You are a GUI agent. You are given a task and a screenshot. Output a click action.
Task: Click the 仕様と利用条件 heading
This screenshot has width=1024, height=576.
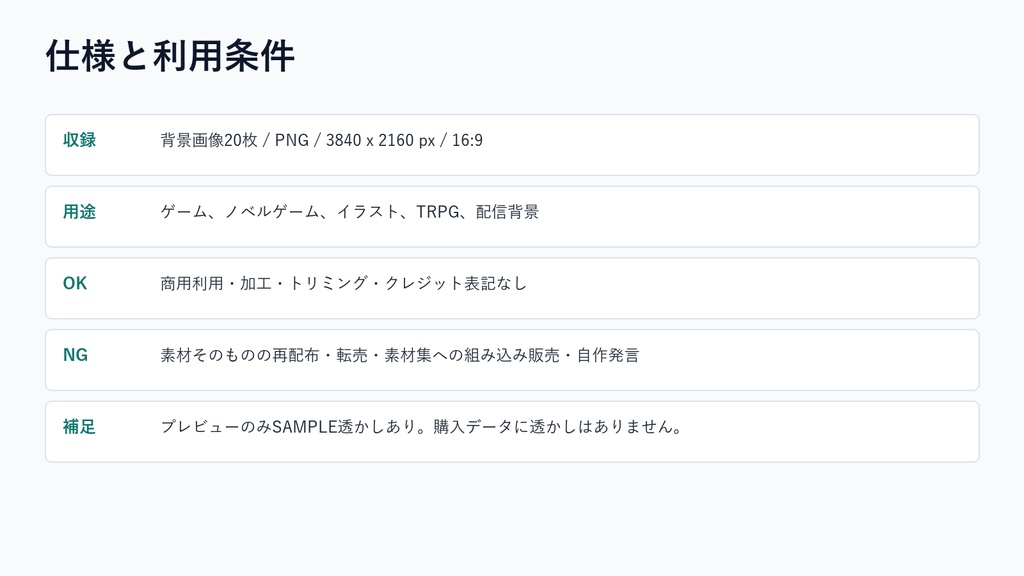[x=170, y=56]
